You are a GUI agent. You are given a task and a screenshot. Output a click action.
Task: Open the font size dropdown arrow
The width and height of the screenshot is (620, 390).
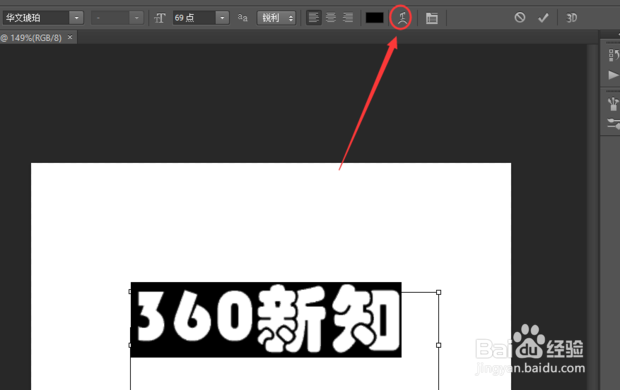pos(222,18)
